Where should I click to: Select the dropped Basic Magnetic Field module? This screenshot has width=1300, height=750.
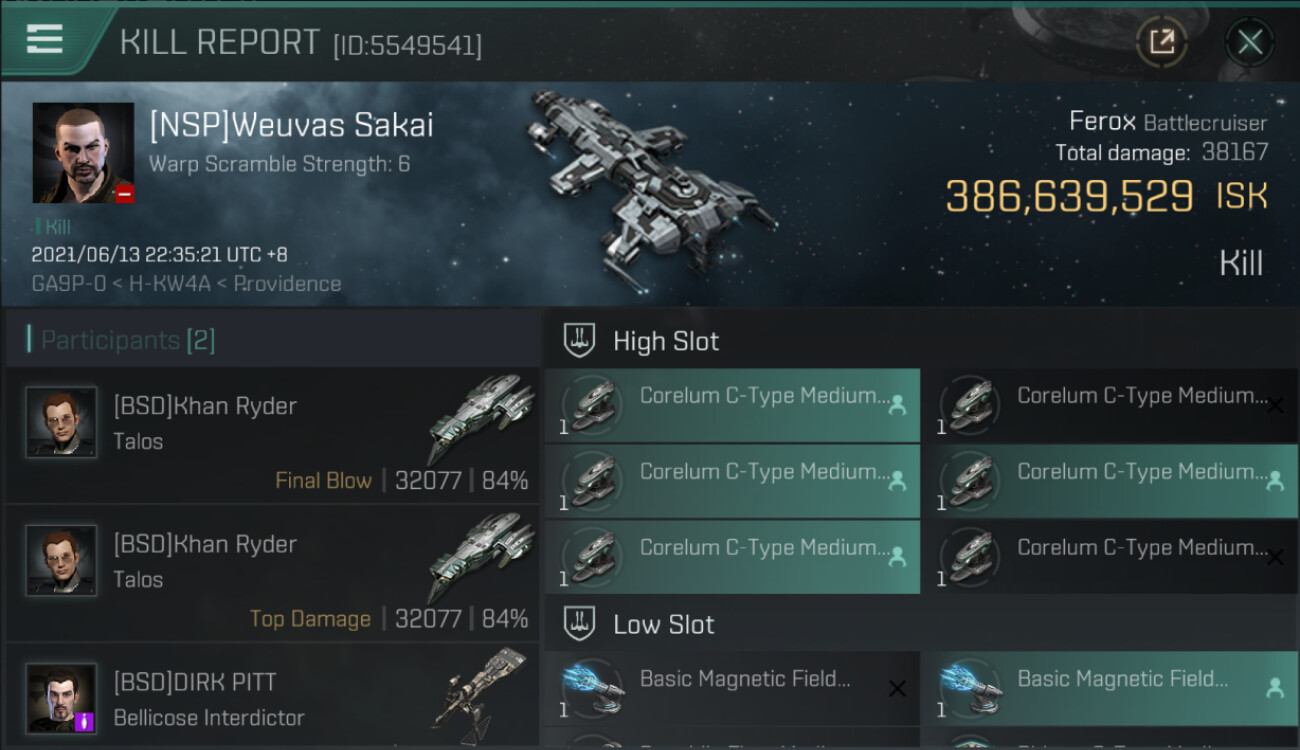(1110, 688)
